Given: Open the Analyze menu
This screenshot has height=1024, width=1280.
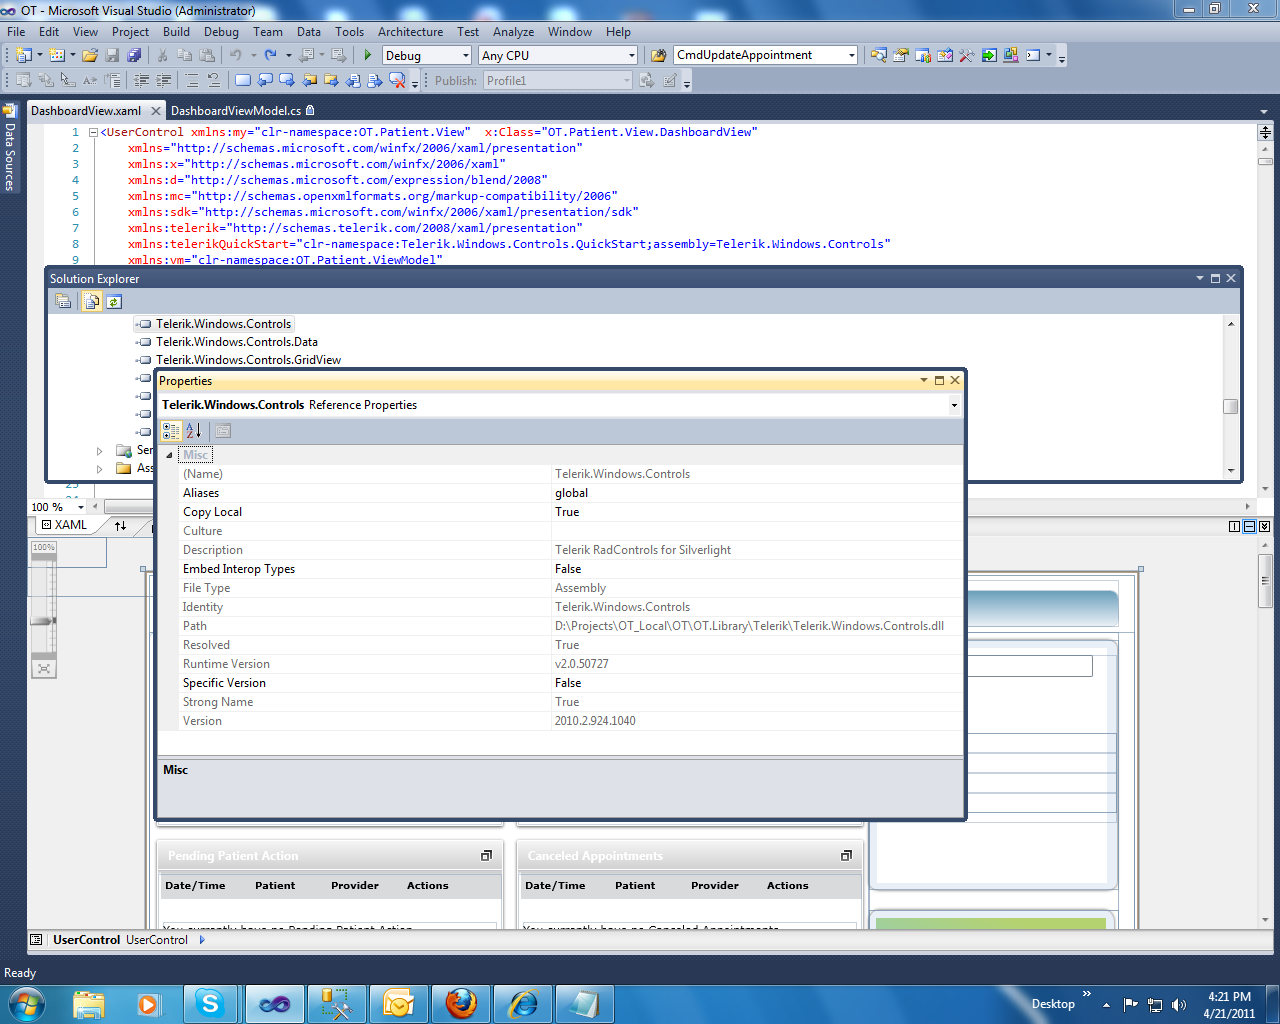Looking at the screenshot, I should click(513, 32).
